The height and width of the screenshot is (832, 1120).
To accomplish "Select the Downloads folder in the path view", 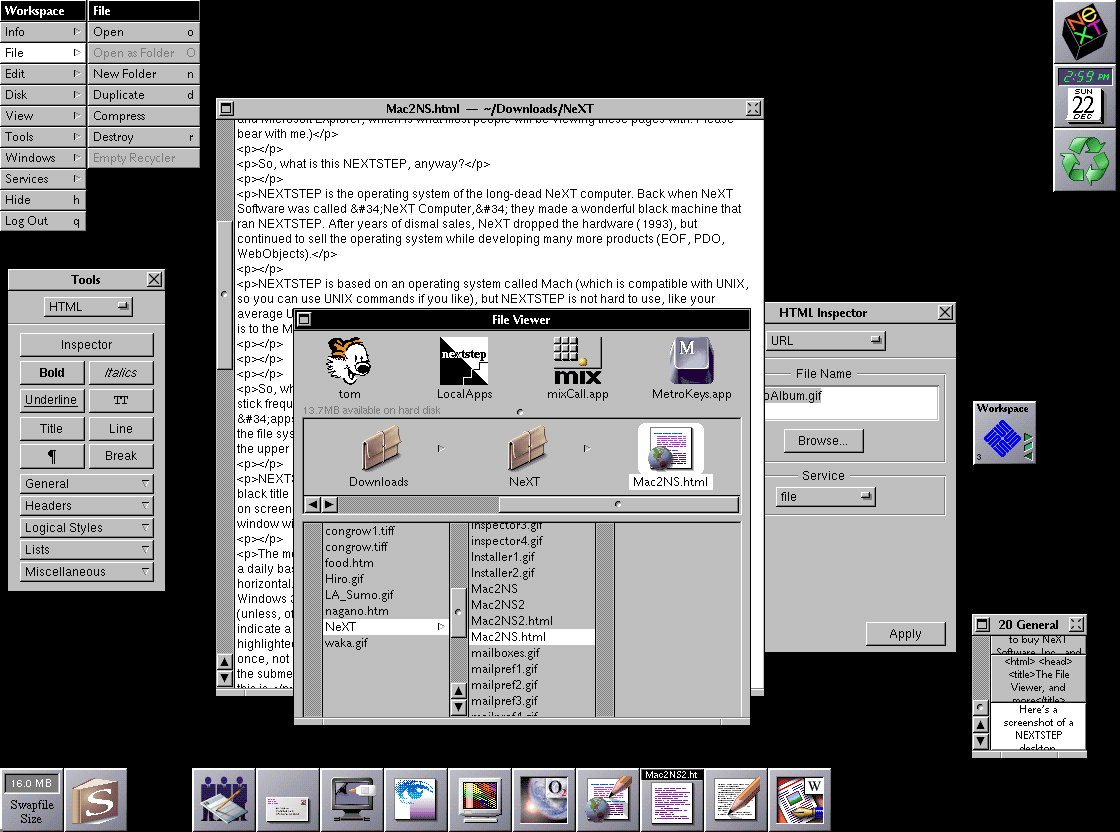I will pyautogui.click(x=378, y=450).
